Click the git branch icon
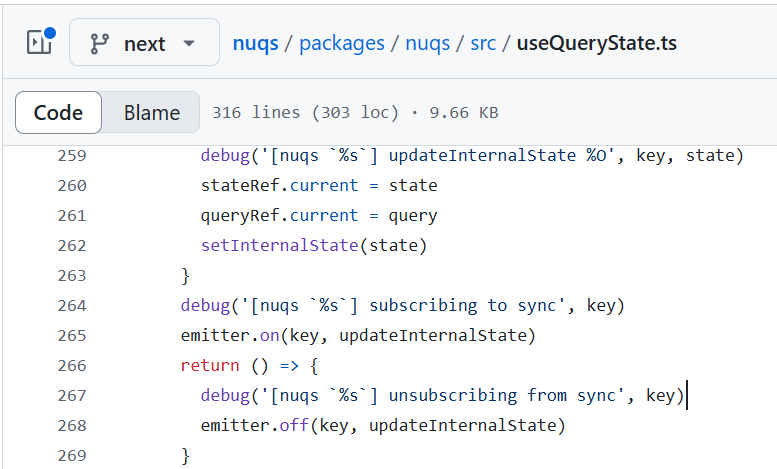This screenshot has width=777, height=469. (x=99, y=44)
